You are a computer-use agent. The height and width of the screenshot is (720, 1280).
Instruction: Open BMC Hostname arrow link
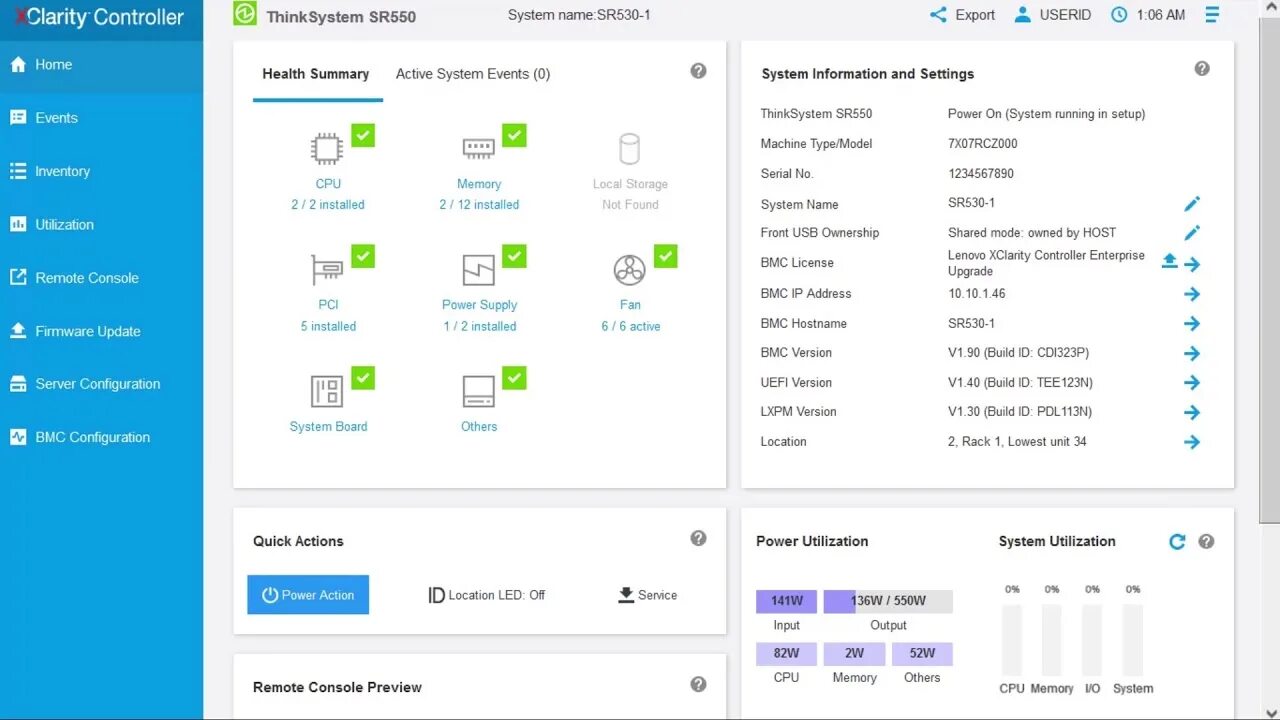point(1192,324)
